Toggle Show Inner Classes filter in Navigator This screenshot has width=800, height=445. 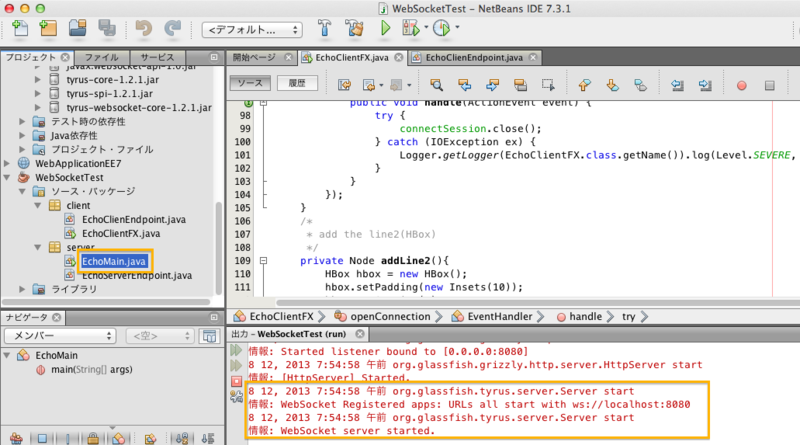[118, 438]
